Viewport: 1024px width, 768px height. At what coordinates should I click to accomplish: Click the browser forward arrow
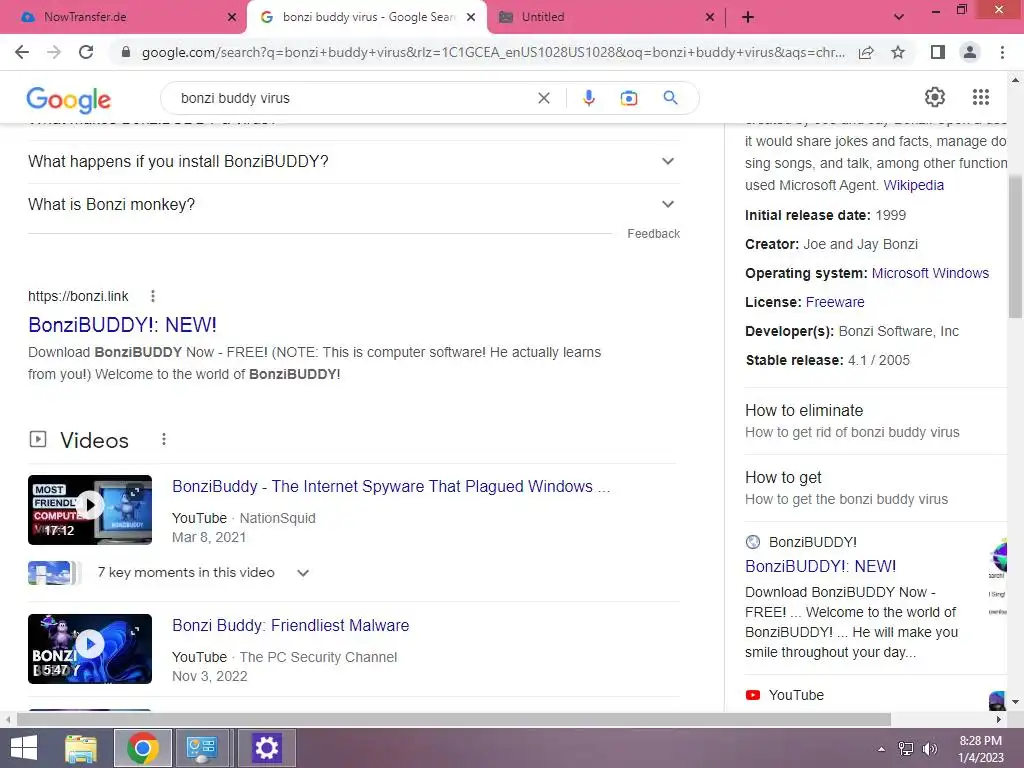[54, 52]
